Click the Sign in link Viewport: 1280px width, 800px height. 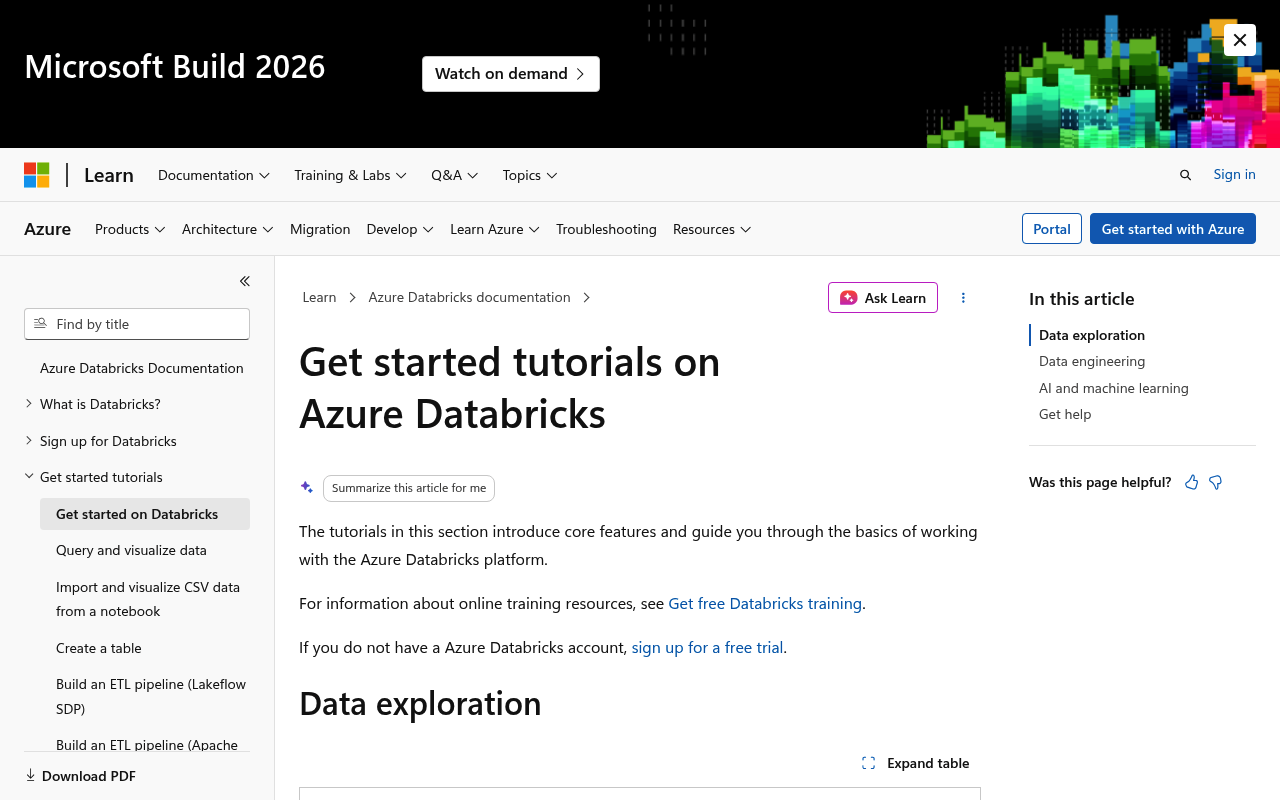(1234, 174)
